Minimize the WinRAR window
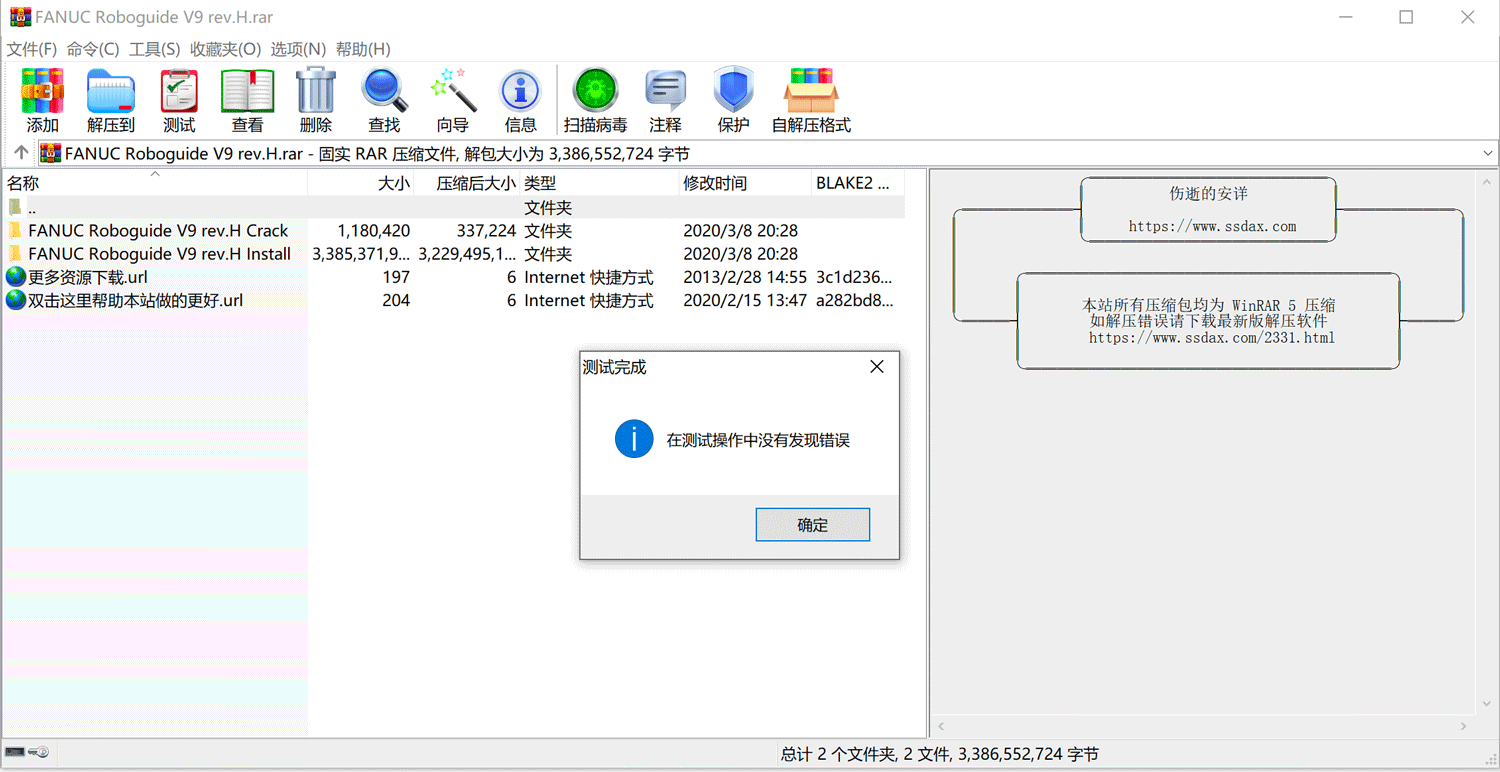Viewport: 1500px width, 772px height. pos(1344,17)
